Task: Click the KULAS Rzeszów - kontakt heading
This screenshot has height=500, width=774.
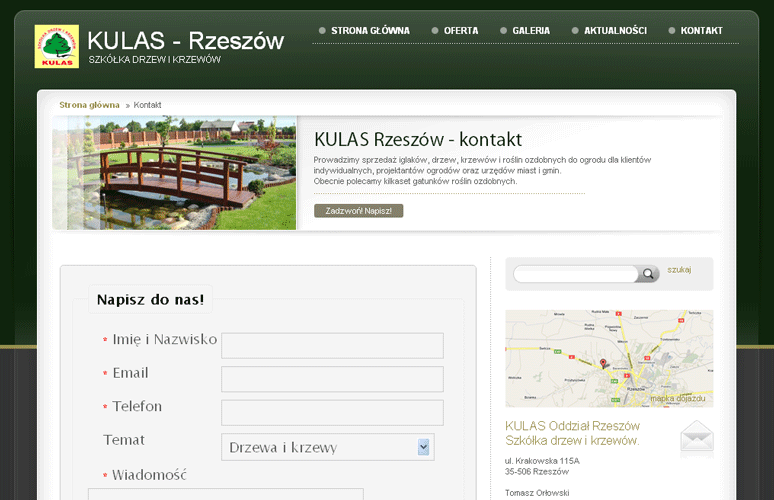Action: click(x=418, y=140)
